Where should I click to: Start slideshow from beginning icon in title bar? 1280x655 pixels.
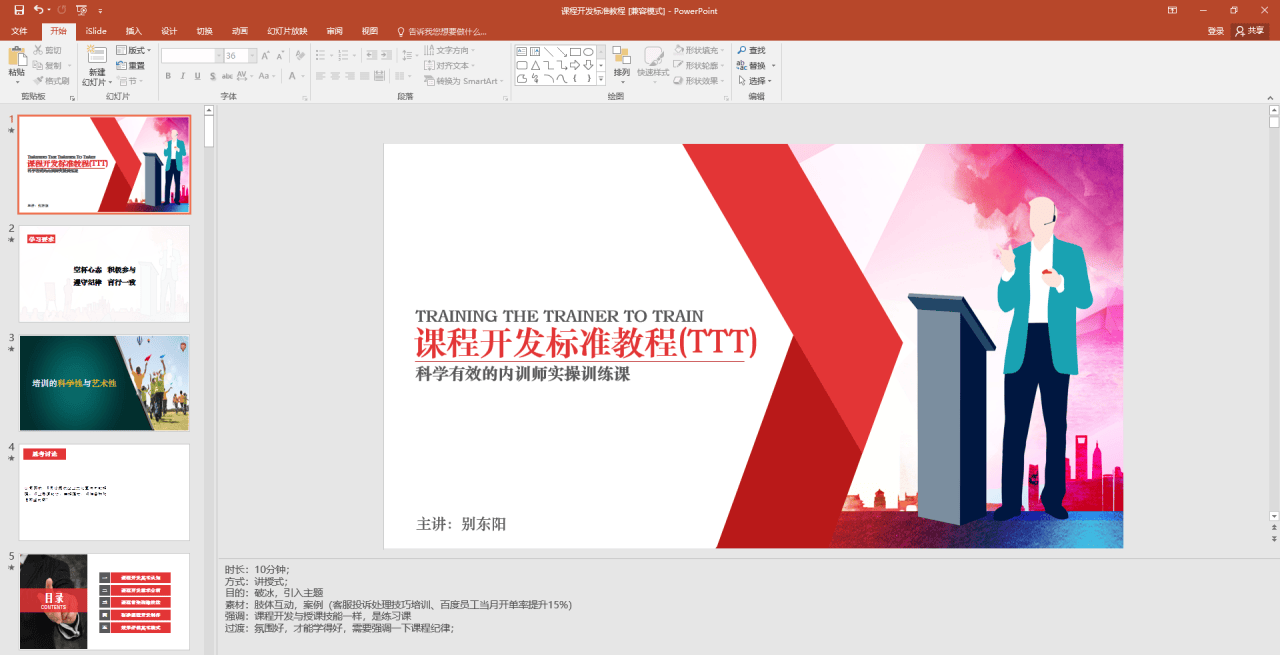click(x=81, y=10)
